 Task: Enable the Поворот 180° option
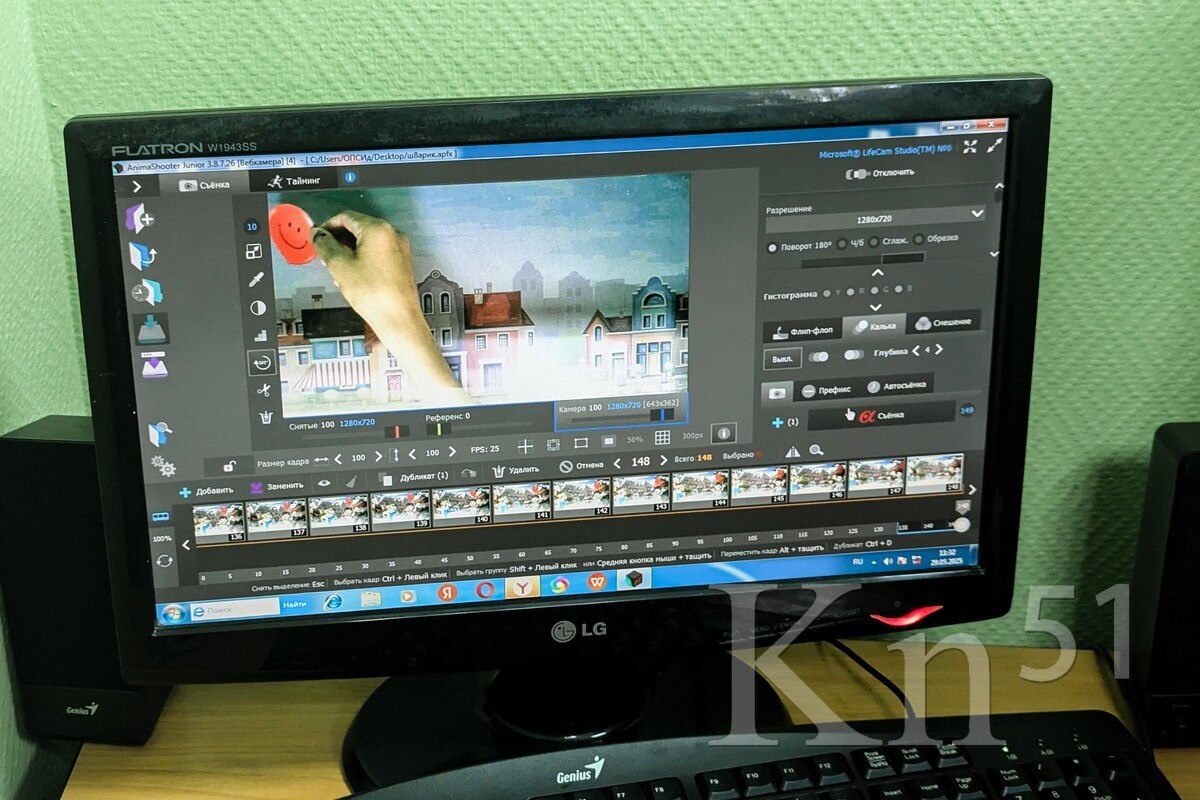772,247
